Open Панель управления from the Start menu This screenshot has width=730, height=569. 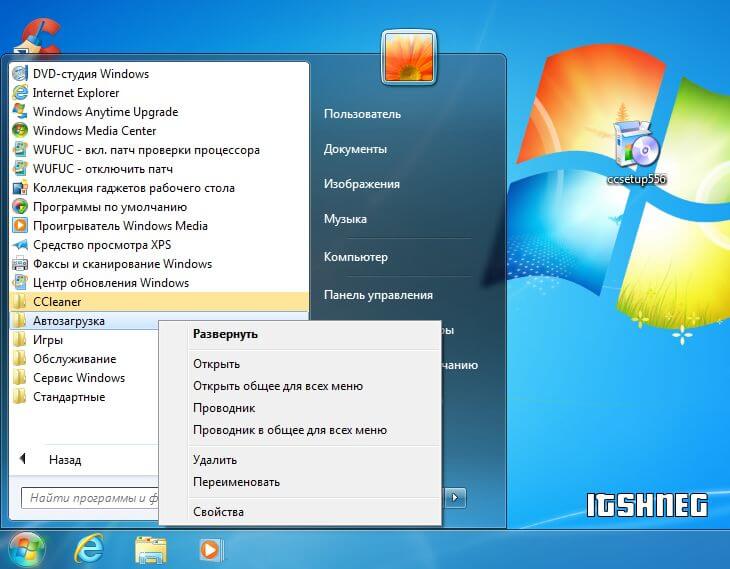pyautogui.click(x=378, y=295)
